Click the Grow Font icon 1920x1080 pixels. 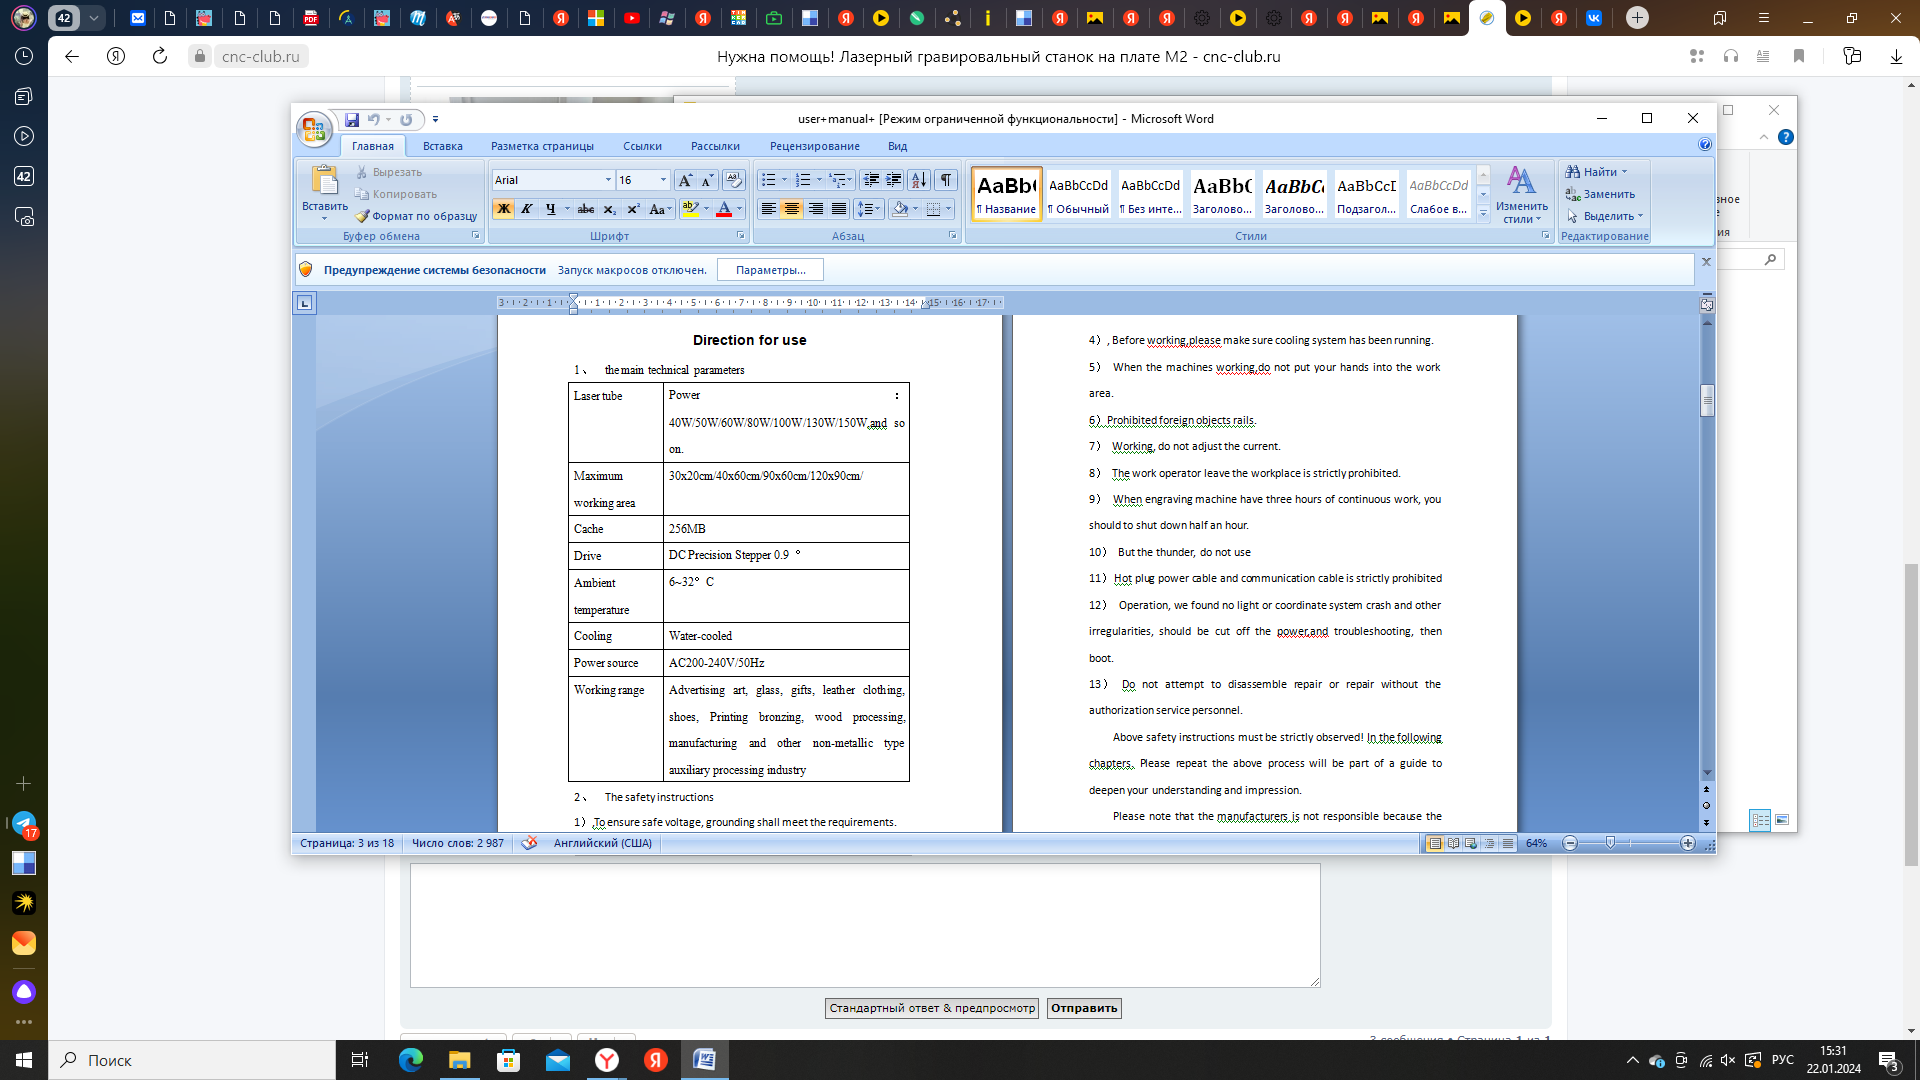coord(685,180)
